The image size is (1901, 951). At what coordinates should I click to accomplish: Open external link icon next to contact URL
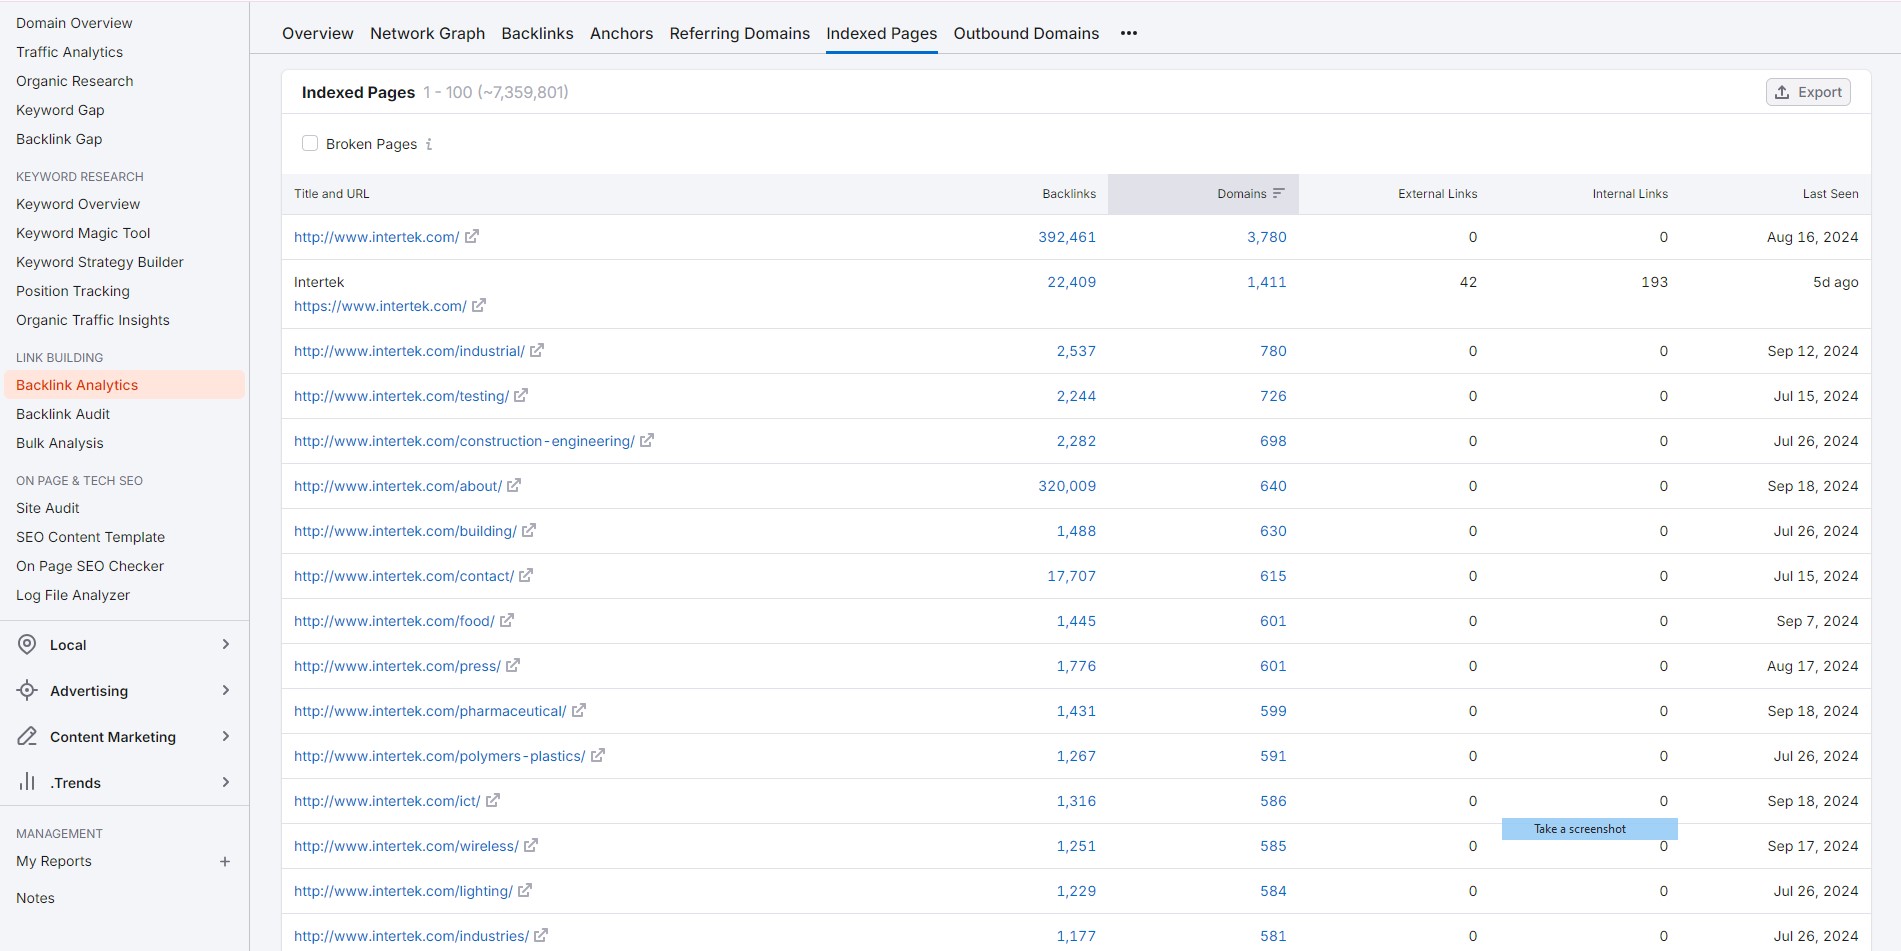point(526,576)
